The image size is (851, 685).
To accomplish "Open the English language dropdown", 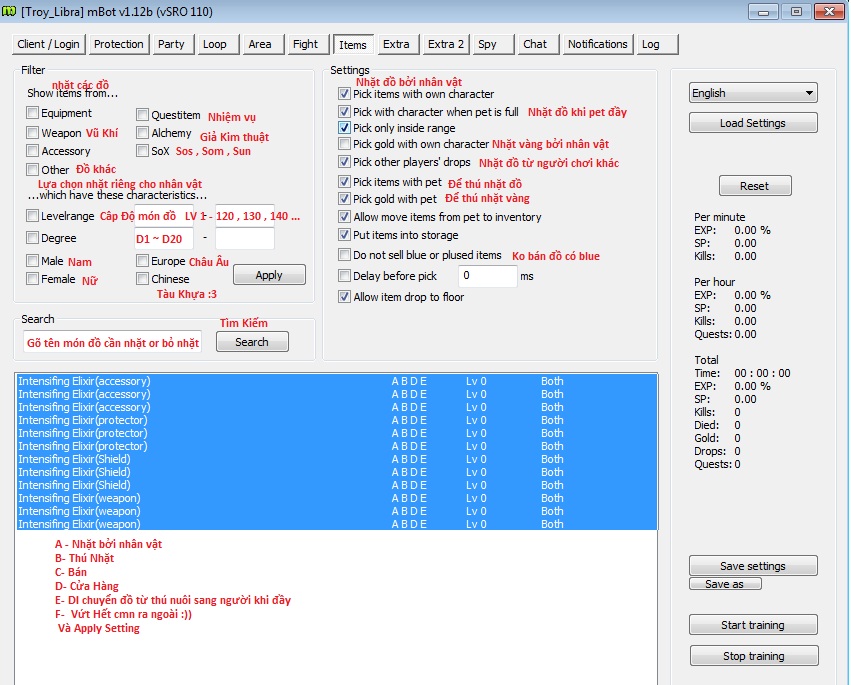I will click(x=753, y=93).
